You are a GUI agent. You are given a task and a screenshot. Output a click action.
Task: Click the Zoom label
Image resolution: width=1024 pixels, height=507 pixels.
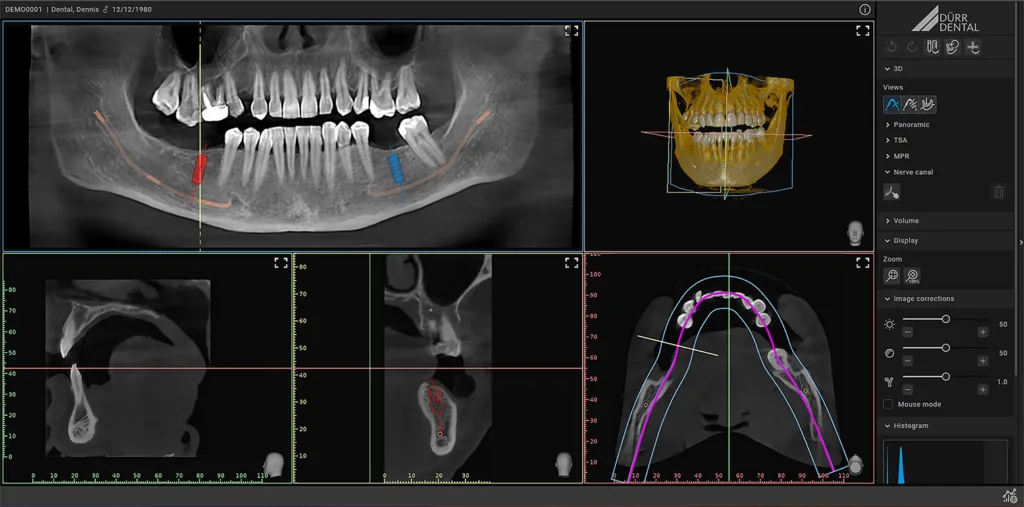click(892, 259)
